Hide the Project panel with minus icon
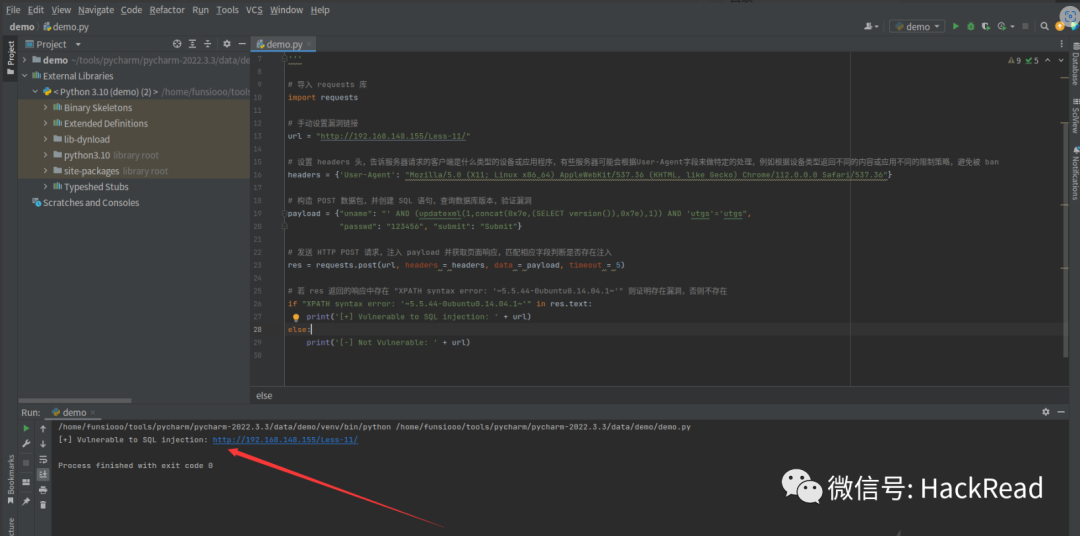 (242, 44)
